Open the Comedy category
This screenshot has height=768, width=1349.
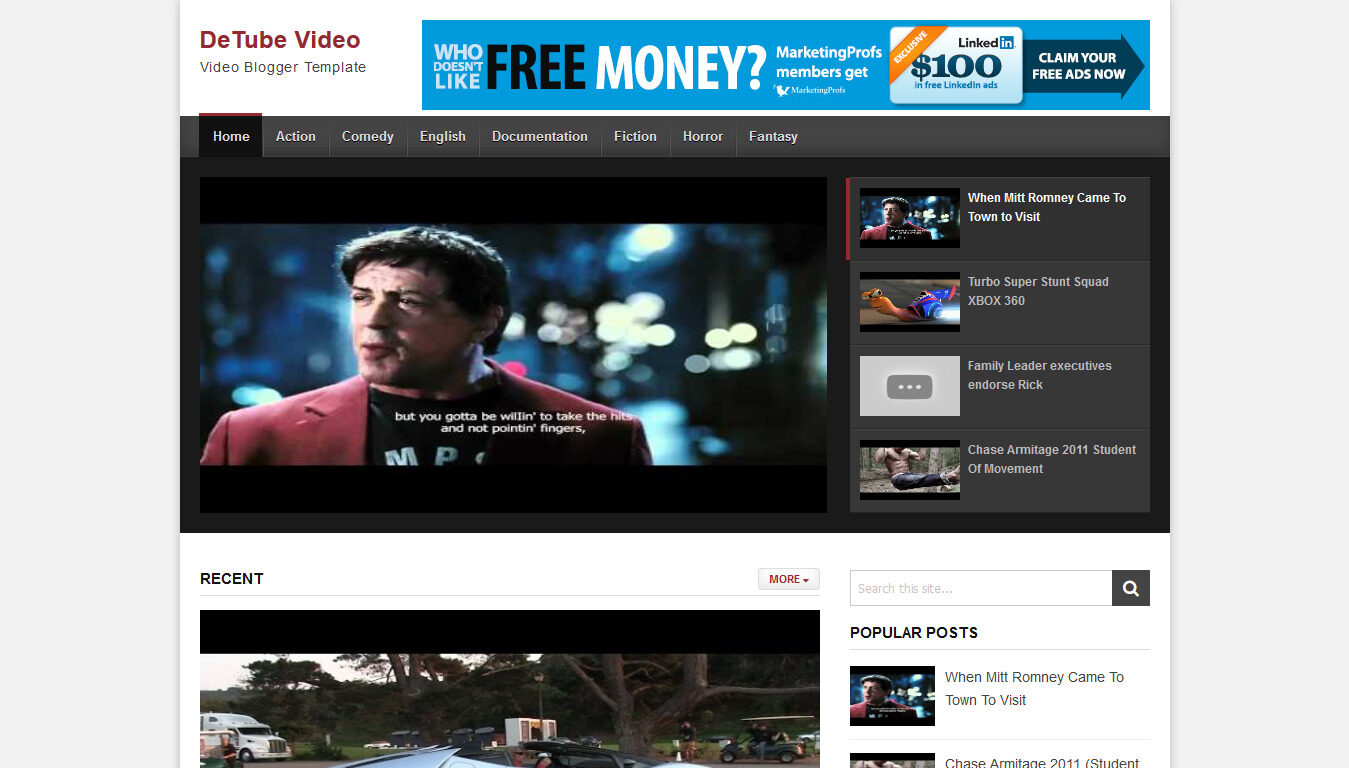pos(368,136)
